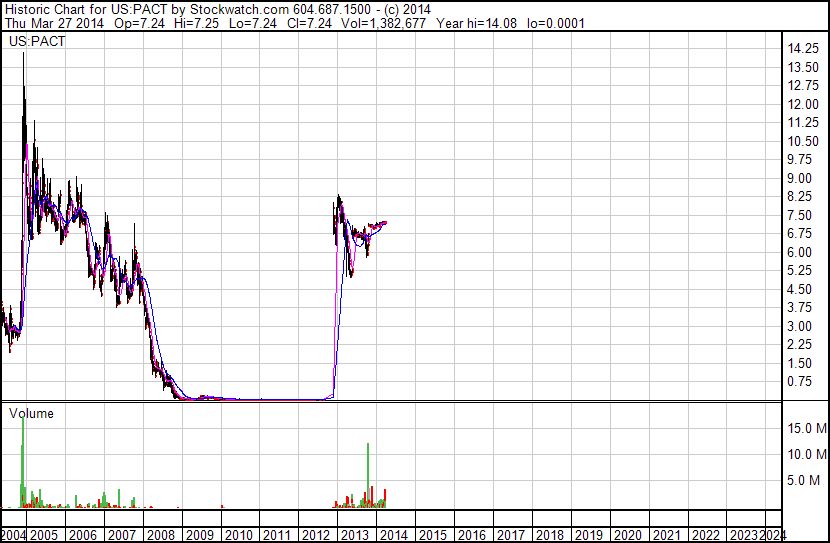The image size is (830, 543).
Task: Select the 0.75 price axis label
Action: click(x=802, y=381)
